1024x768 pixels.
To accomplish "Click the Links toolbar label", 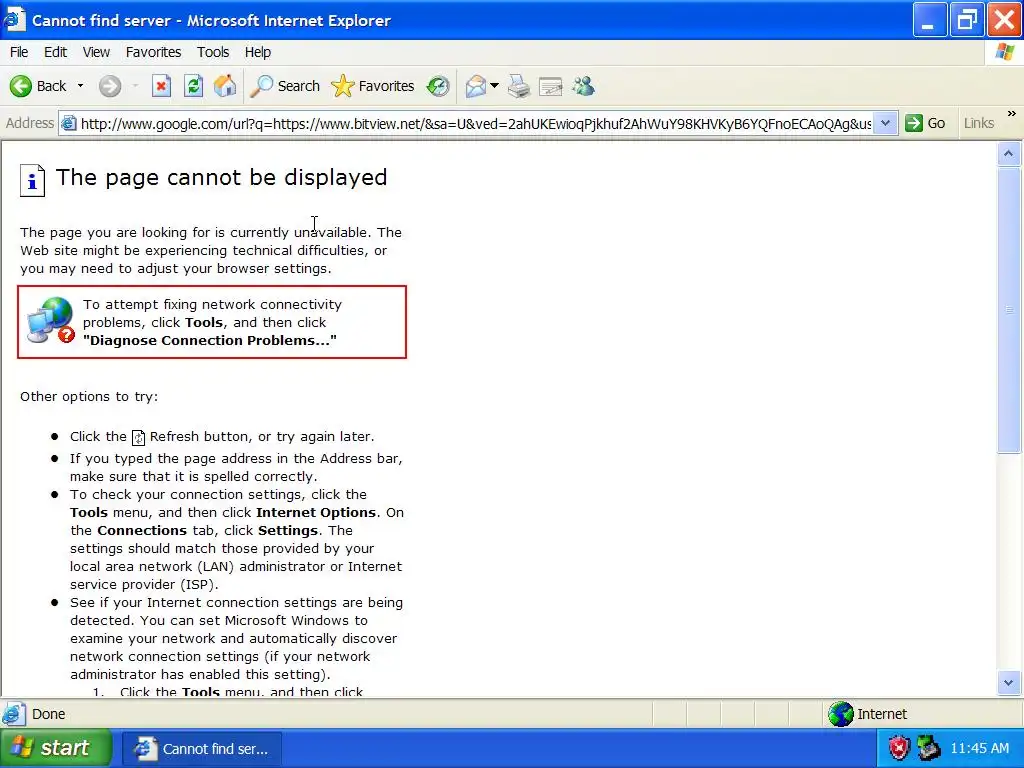I will (x=978, y=123).
